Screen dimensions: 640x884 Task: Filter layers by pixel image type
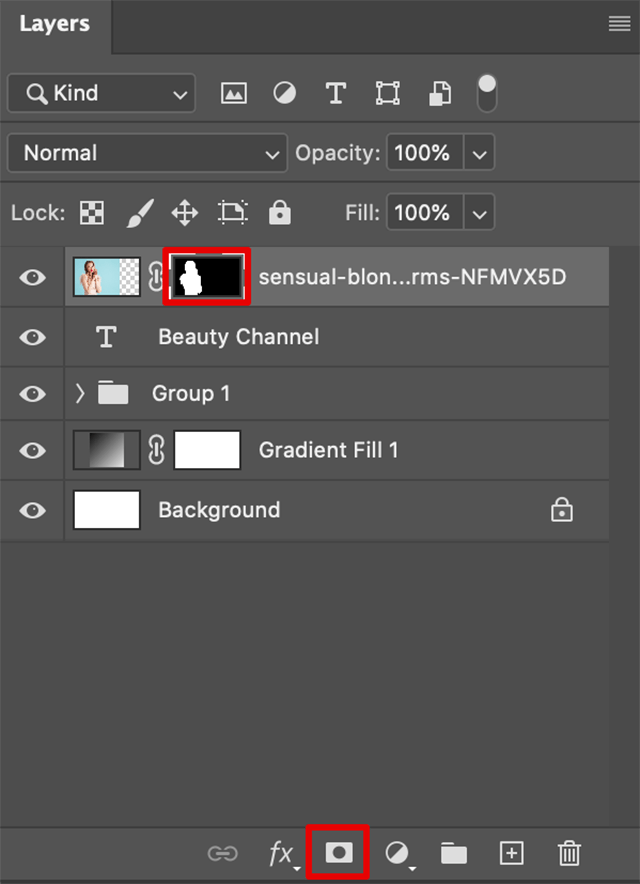pyautogui.click(x=234, y=94)
